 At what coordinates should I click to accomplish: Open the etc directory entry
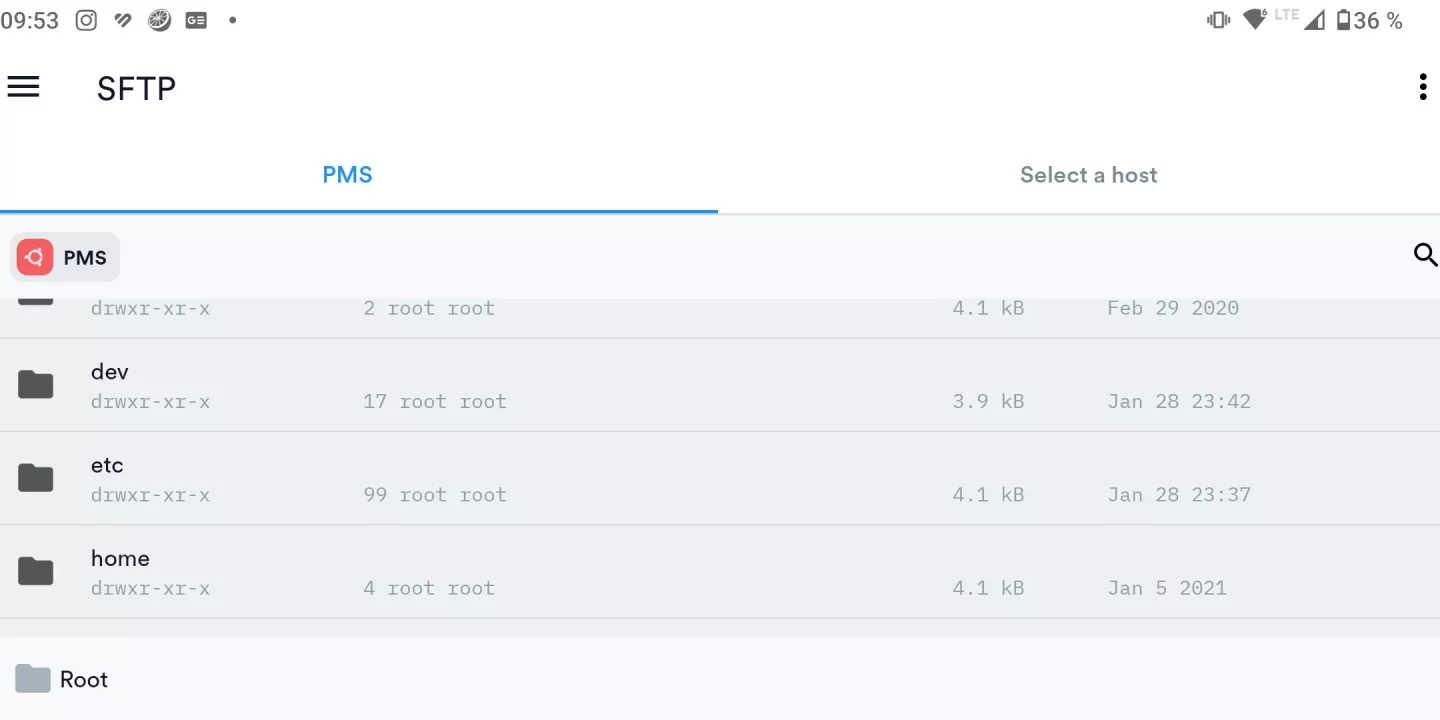point(400,478)
